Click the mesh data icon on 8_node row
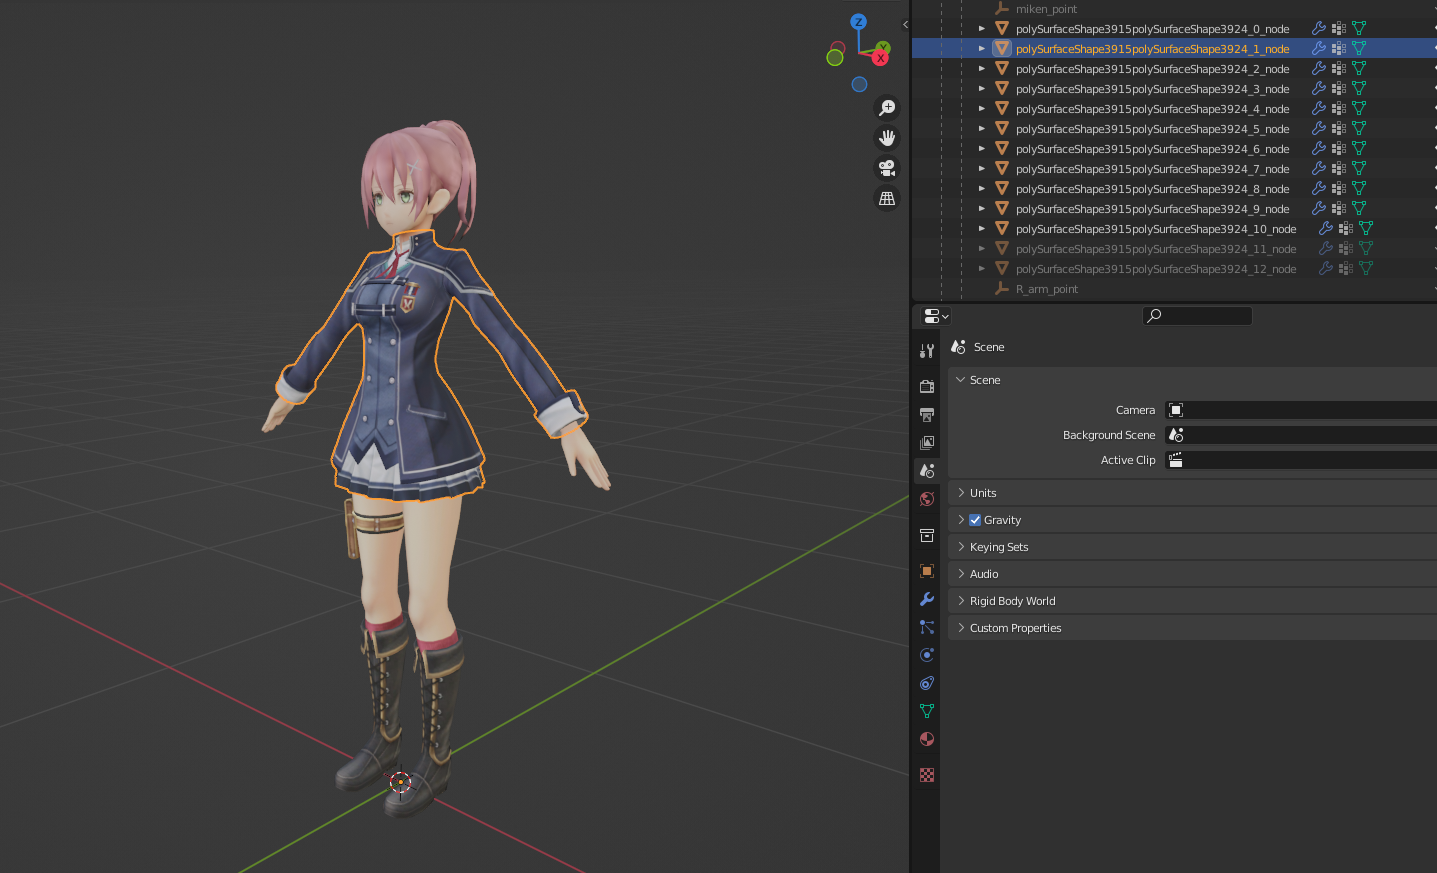Screen dimensions: 1437x873 pyautogui.click(x=1359, y=189)
